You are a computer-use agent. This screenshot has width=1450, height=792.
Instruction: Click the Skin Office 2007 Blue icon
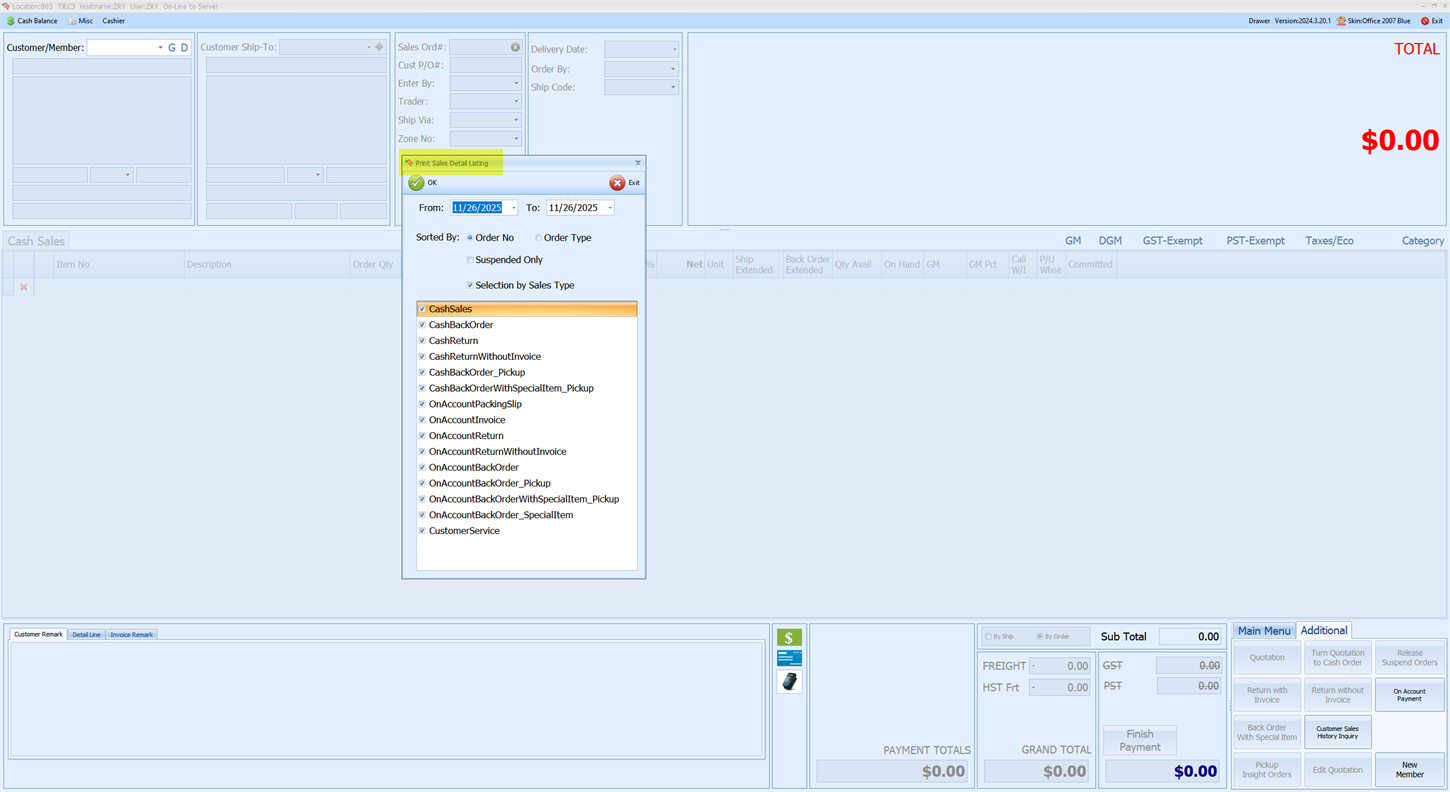[1341, 21]
